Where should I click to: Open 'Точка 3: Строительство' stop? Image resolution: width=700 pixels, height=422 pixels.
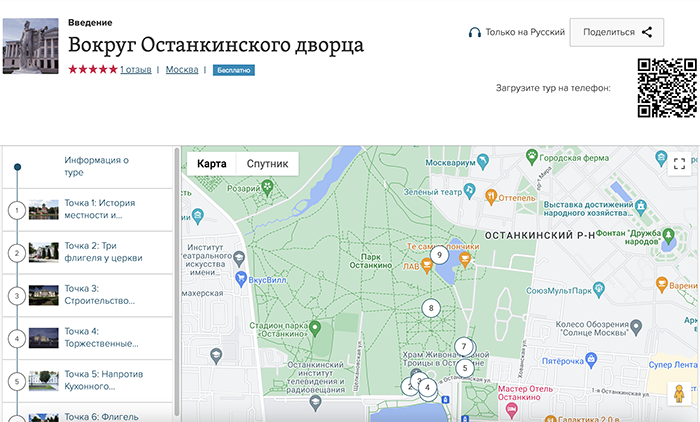pos(88,296)
